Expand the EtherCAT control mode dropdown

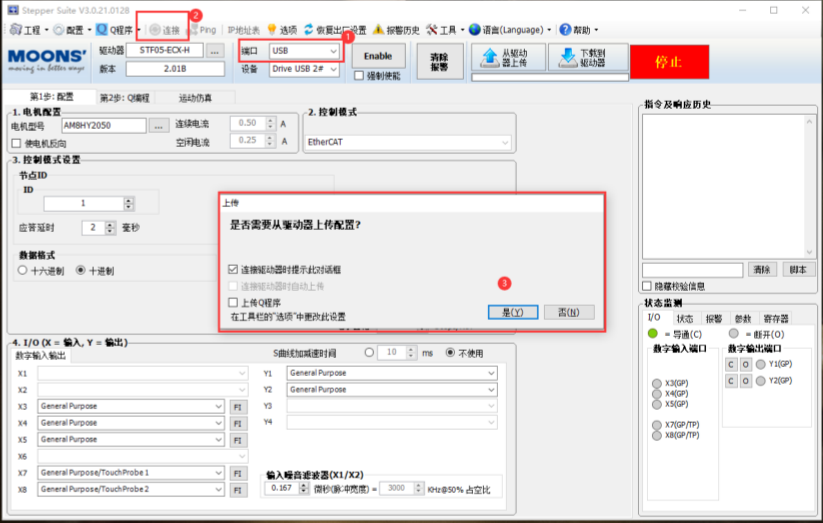coord(505,142)
